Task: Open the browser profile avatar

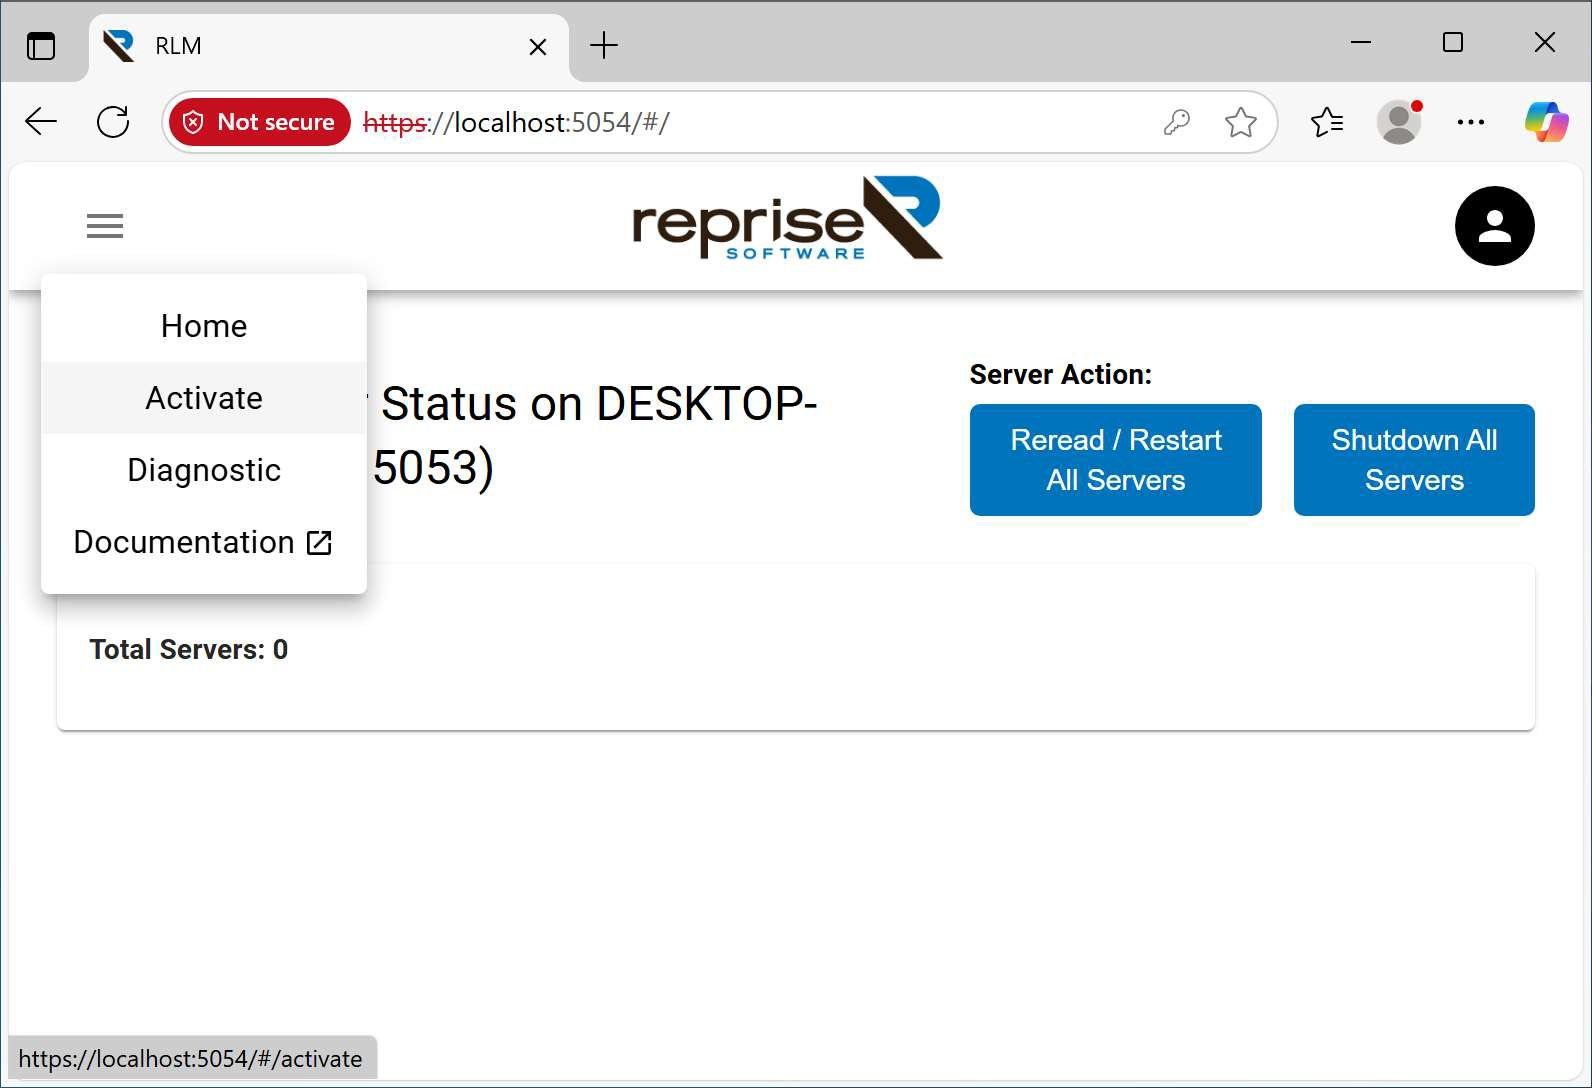Action: tap(1399, 122)
